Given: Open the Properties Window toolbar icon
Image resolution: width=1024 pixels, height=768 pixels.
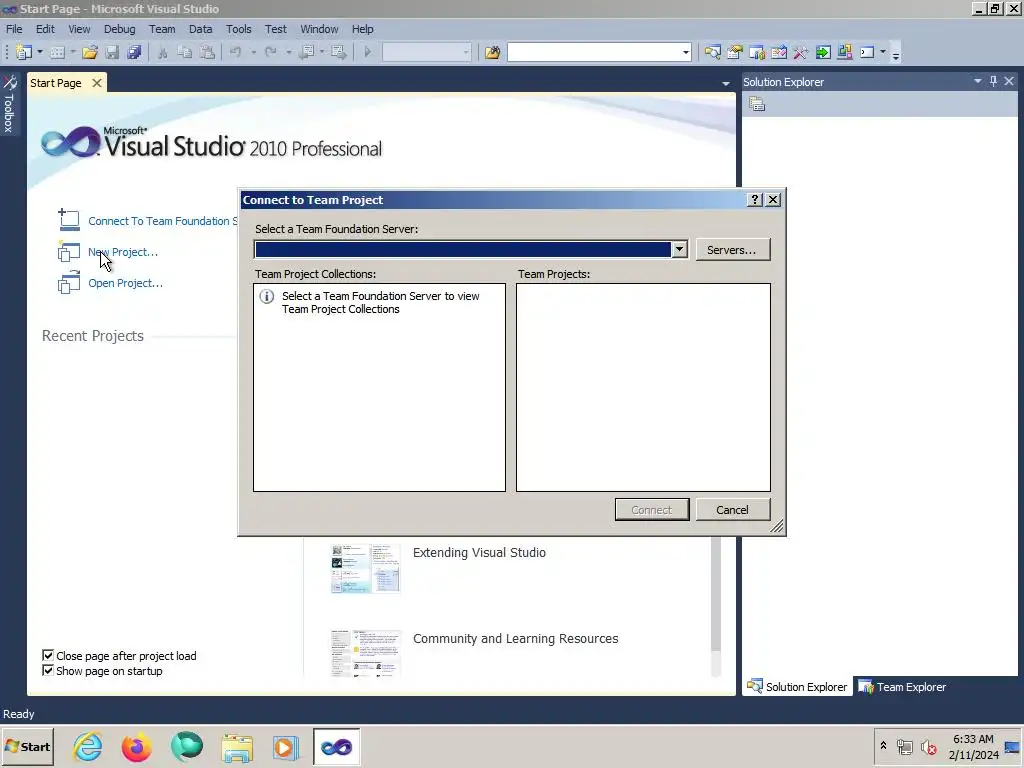Looking at the screenshot, I should point(735,52).
